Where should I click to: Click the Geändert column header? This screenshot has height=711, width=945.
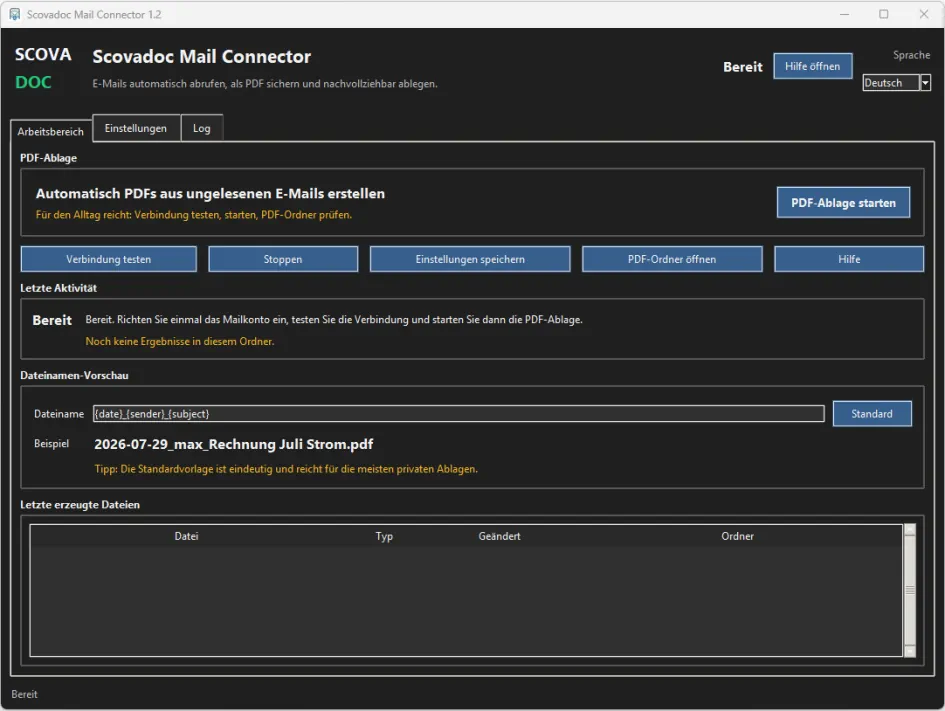click(499, 536)
